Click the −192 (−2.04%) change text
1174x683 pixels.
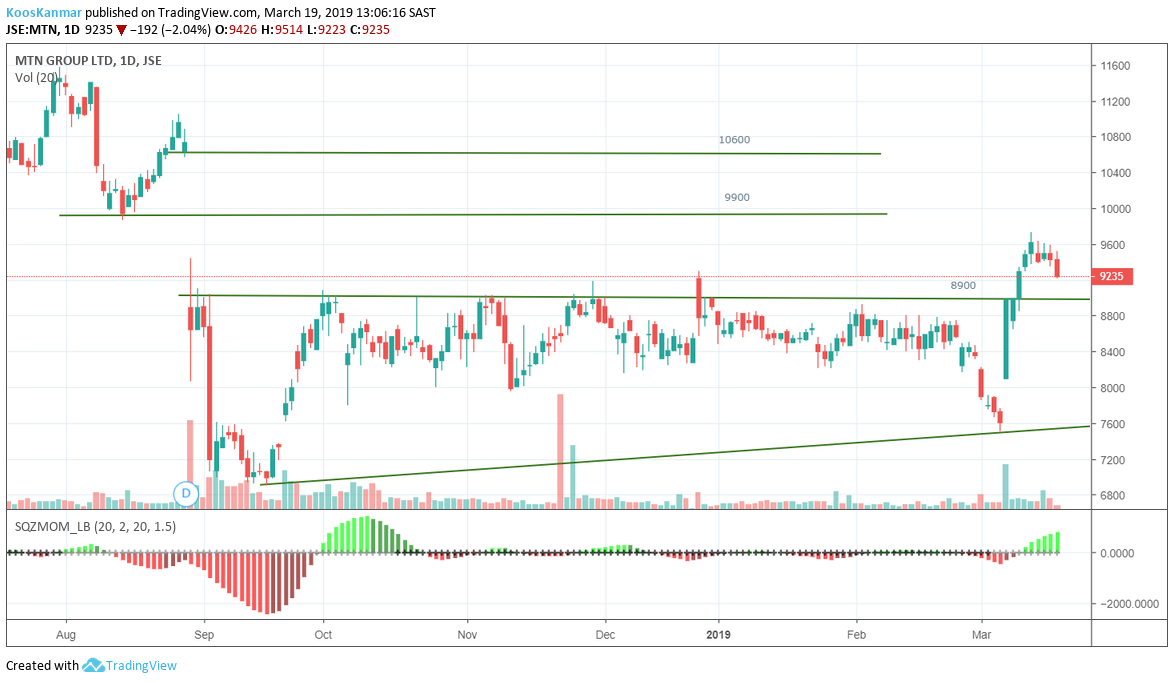pos(170,30)
